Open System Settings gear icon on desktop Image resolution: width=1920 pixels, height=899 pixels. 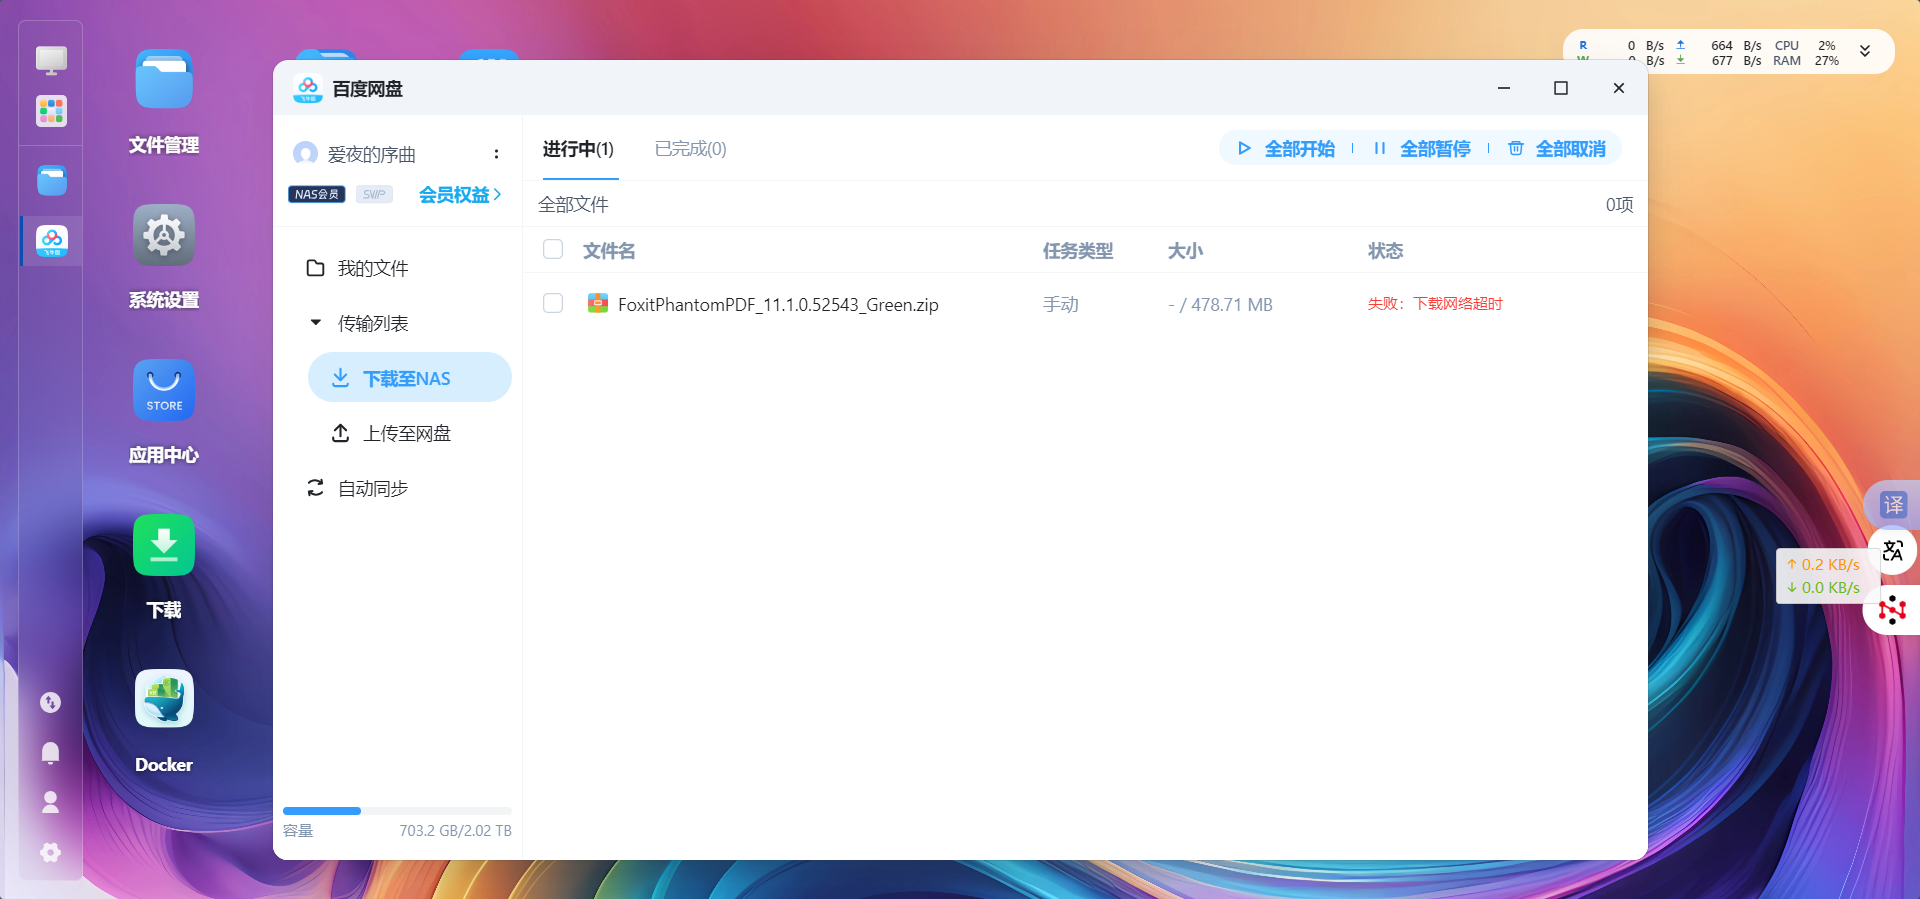point(164,236)
